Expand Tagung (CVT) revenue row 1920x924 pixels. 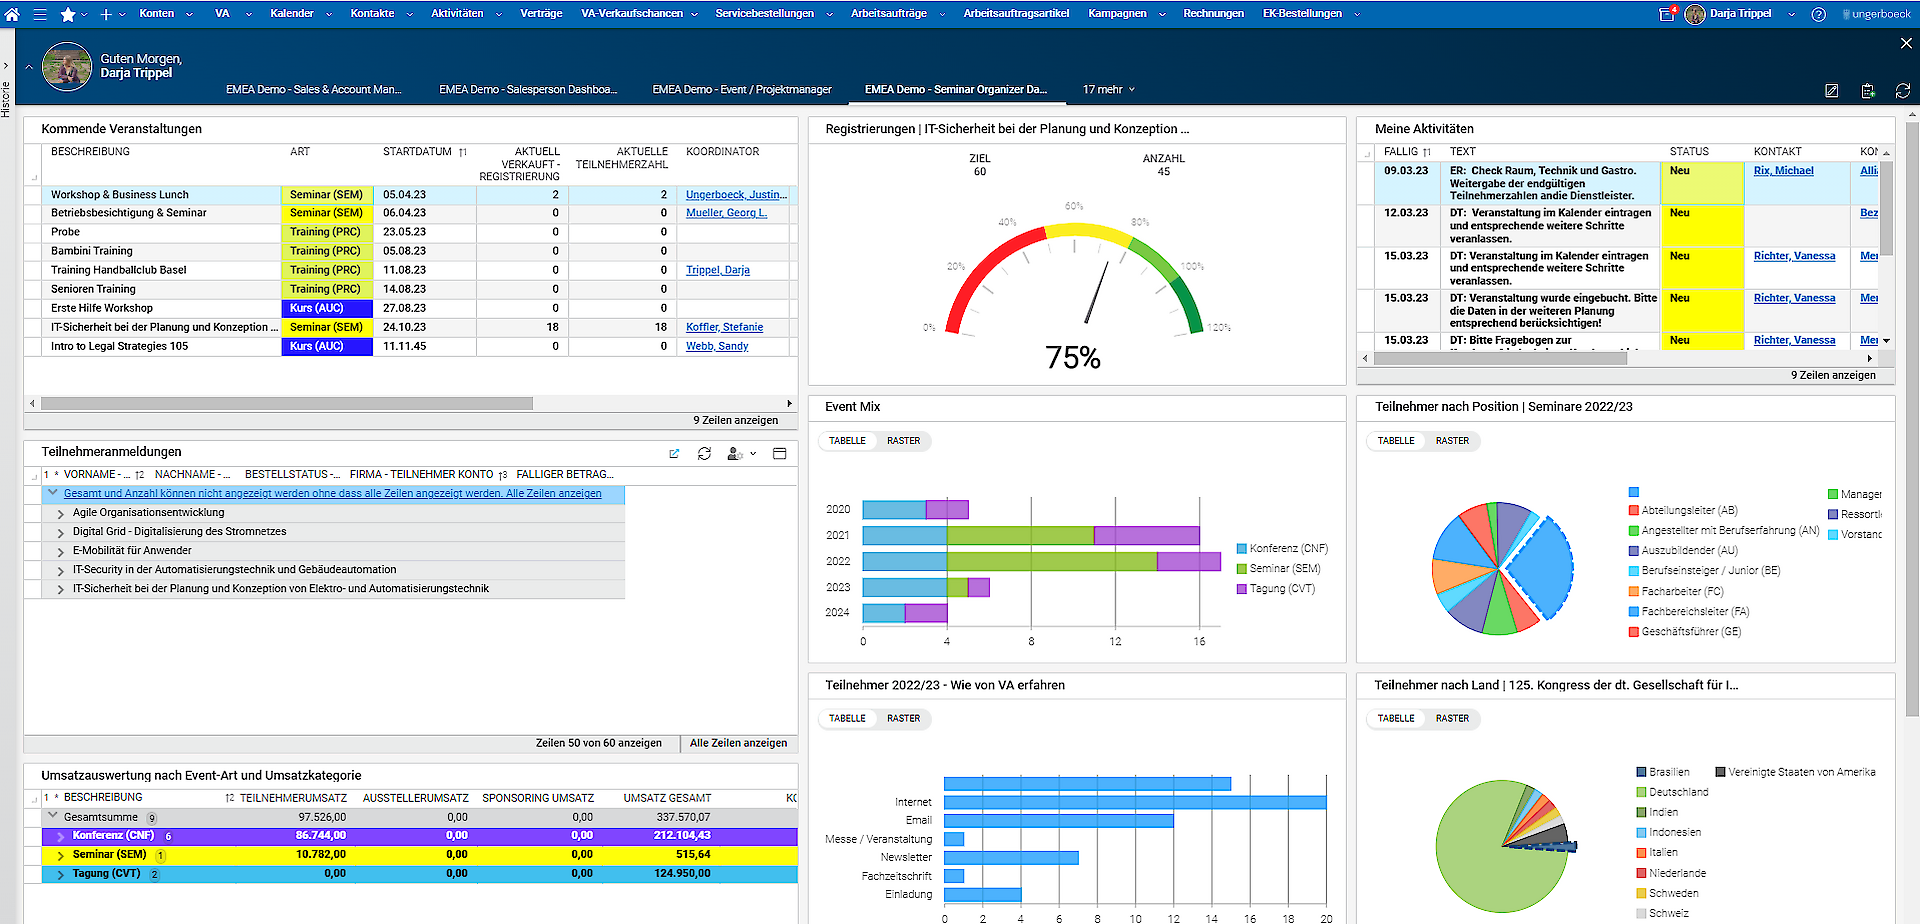click(60, 874)
